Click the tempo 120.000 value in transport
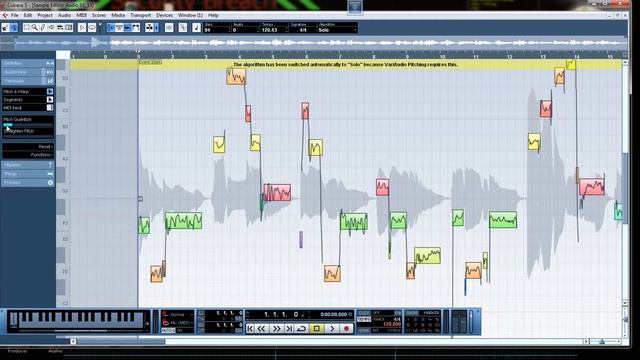The height and width of the screenshot is (360, 640). 391,324
